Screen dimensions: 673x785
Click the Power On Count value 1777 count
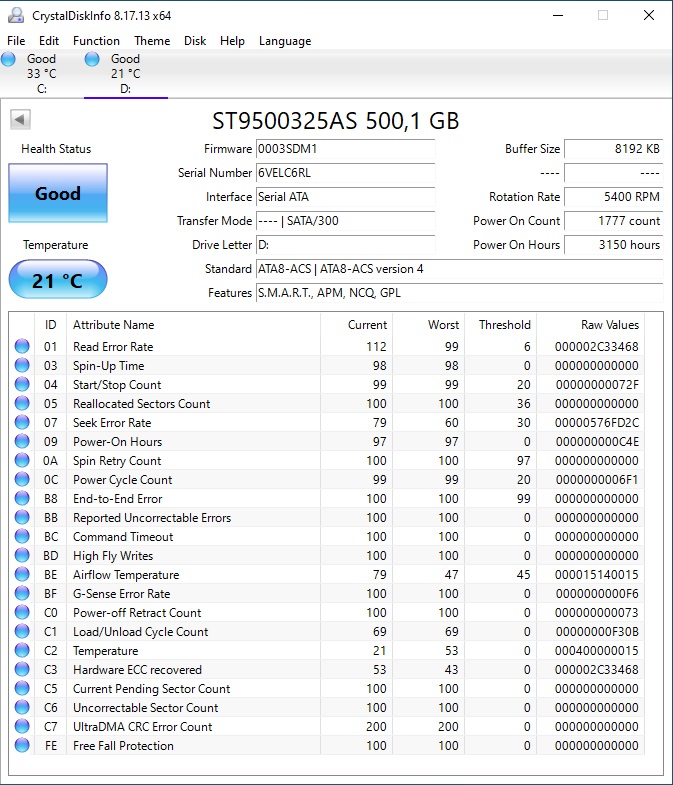pos(613,221)
